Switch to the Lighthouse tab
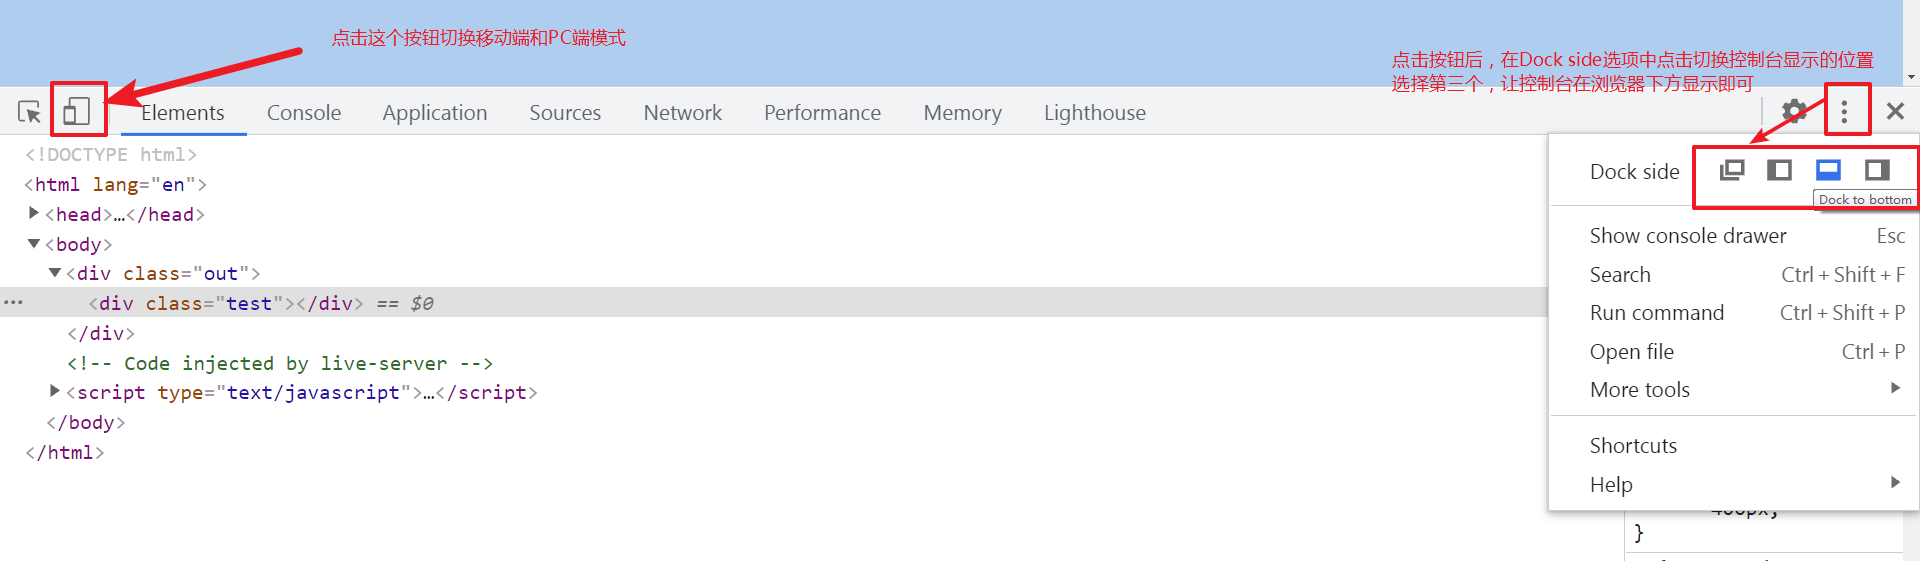The width and height of the screenshot is (1920, 561). click(1094, 113)
